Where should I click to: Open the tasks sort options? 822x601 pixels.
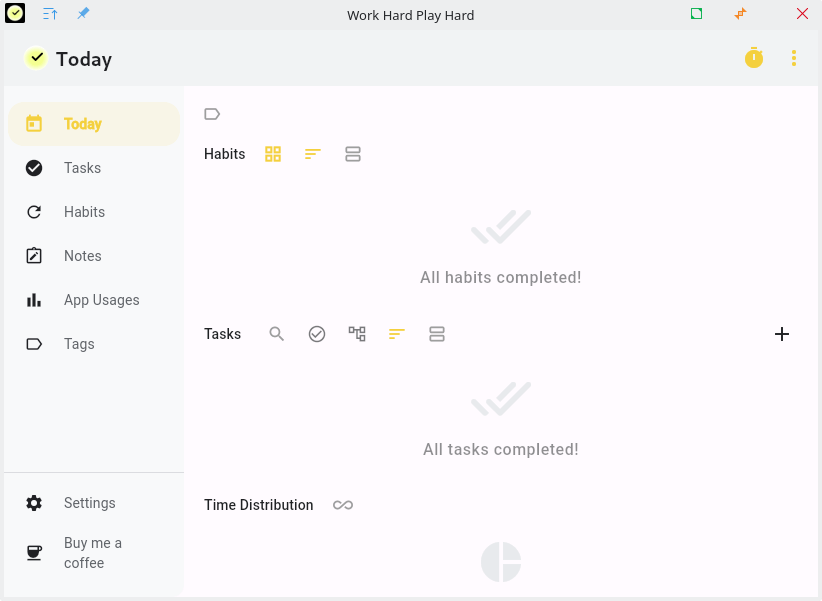point(397,334)
